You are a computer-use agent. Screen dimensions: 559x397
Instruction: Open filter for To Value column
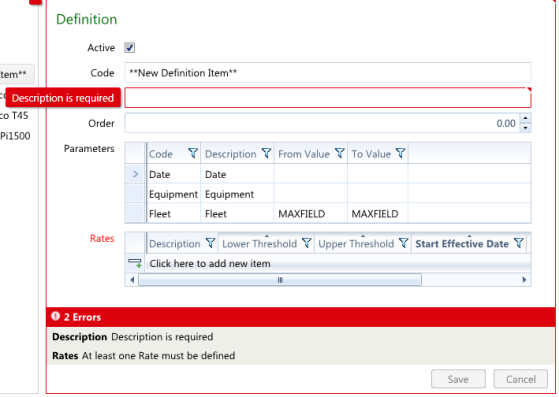pyautogui.click(x=401, y=154)
